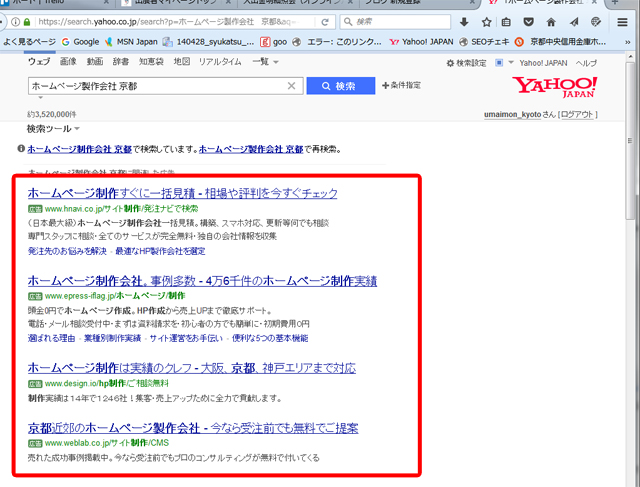Image resolution: width=640 pixels, height=487 pixels.
Task: Open the エラー: このリンク bookmark
Action: coord(337,42)
